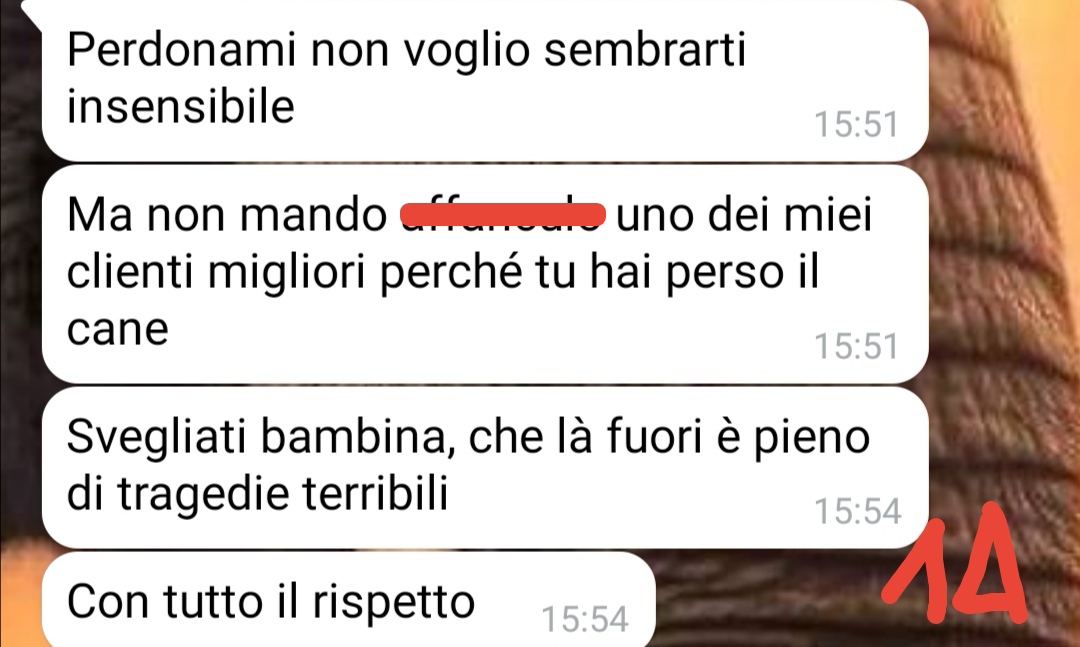Click the word "Perdonami" in the first message
This screenshot has width=1080, height=647.
[182, 50]
